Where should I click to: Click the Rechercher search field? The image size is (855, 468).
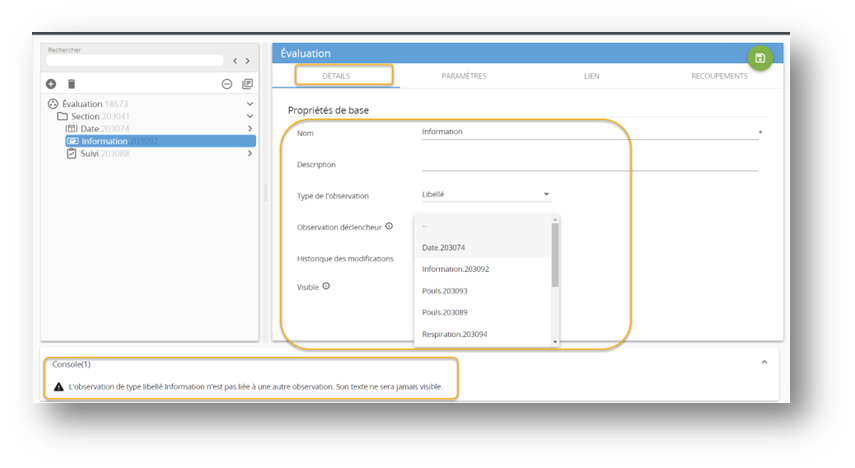[x=133, y=61]
